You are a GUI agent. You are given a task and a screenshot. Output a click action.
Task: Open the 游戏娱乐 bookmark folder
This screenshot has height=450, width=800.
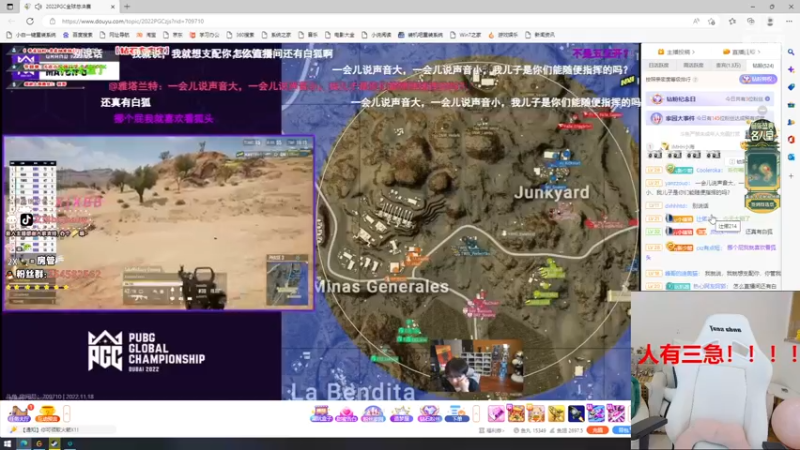click(x=503, y=35)
